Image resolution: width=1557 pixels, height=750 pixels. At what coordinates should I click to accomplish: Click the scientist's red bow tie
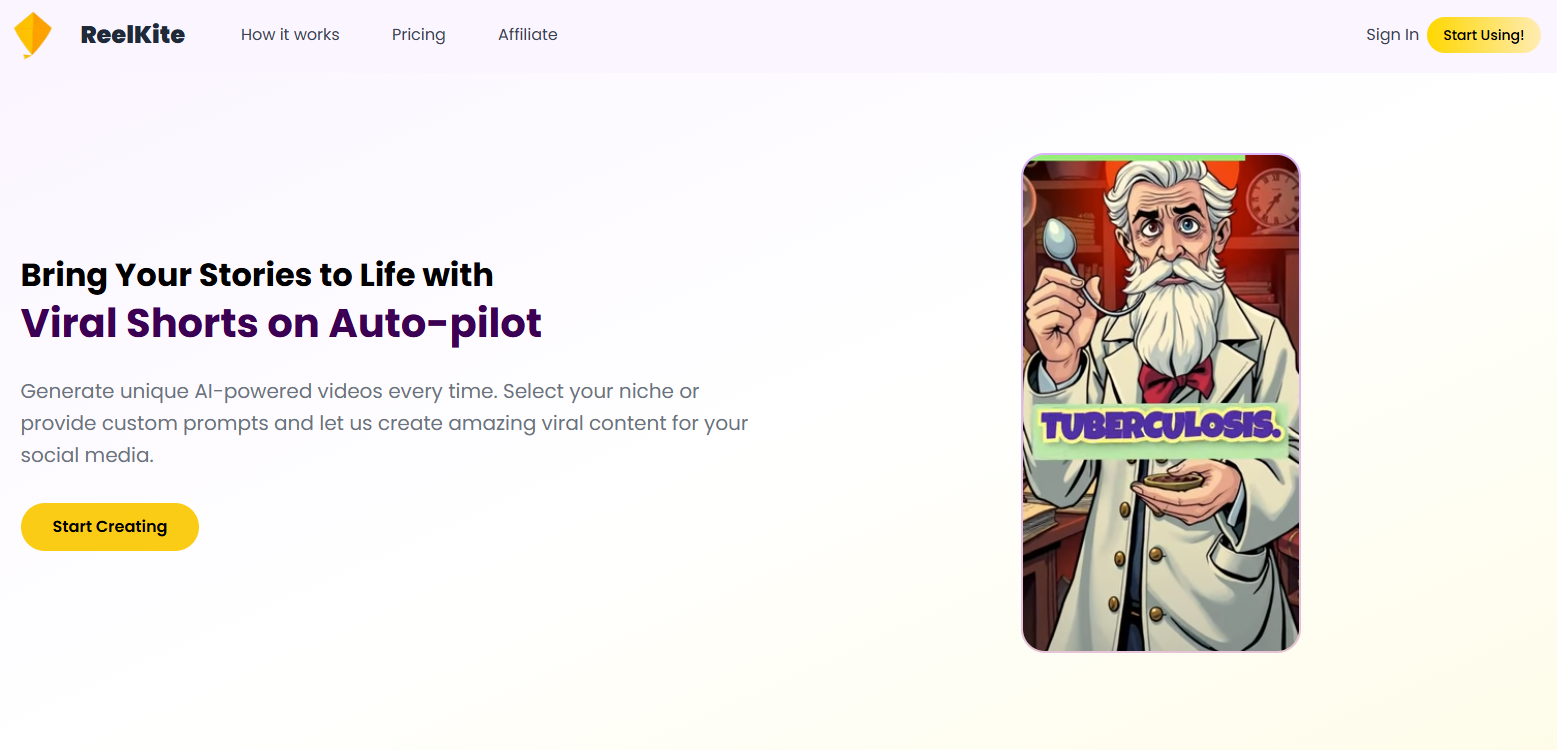pyautogui.click(x=1175, y=378)
